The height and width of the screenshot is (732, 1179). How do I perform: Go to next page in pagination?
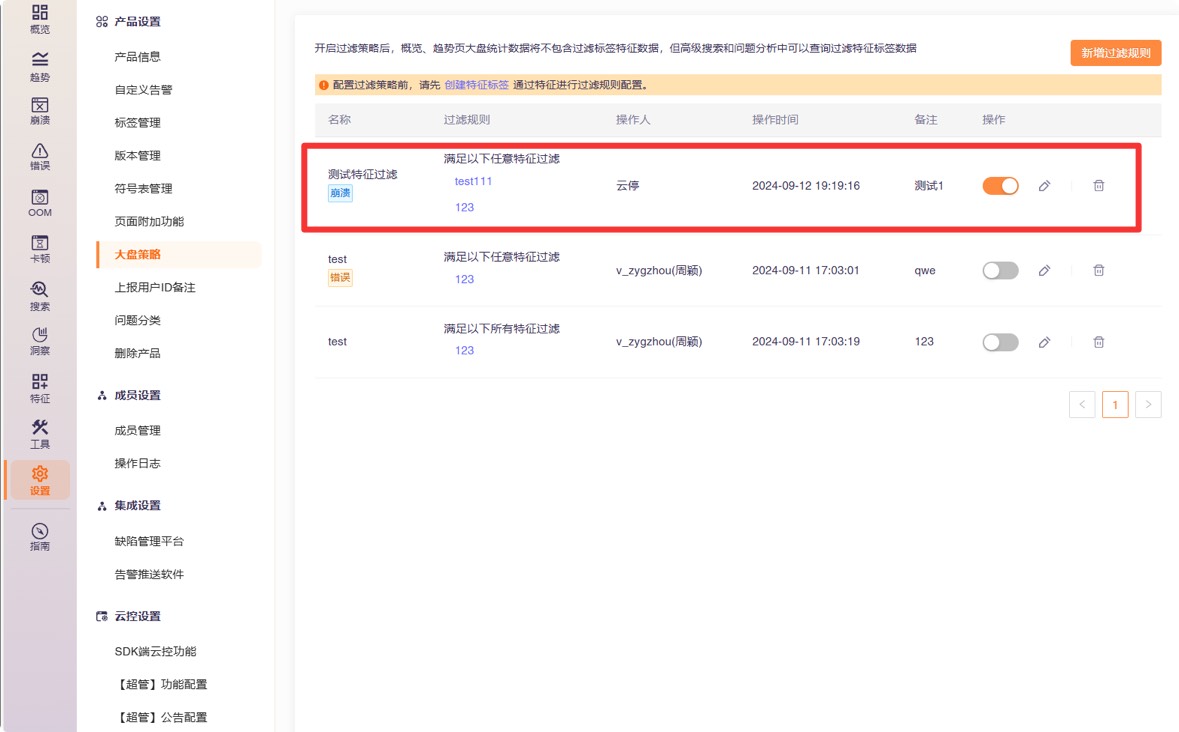[1148, 404]
